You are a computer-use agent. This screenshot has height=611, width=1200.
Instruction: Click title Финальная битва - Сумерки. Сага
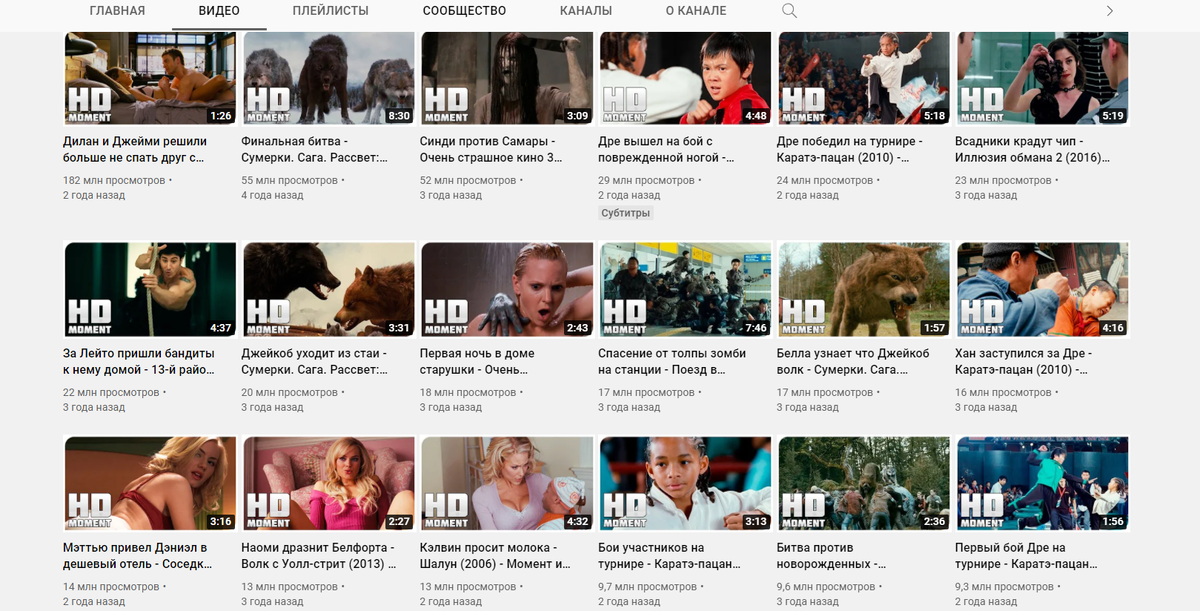314,150
